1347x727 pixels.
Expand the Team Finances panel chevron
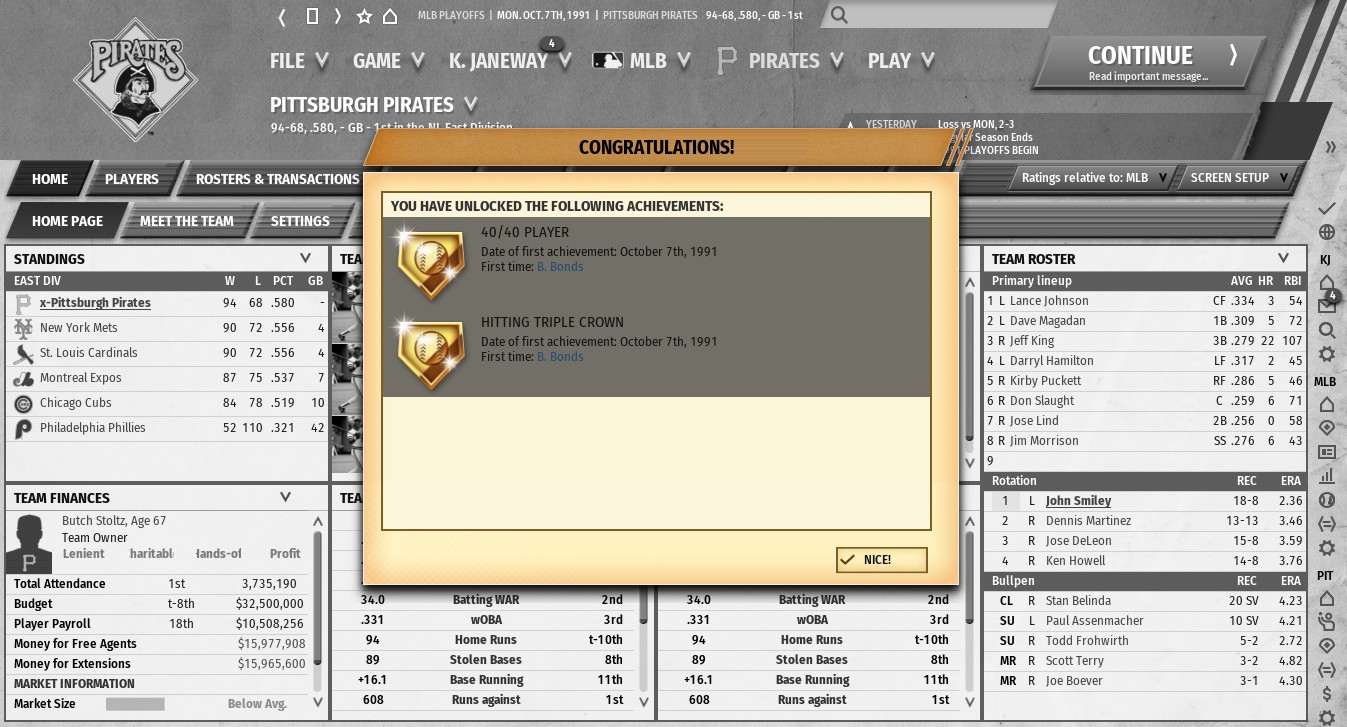(285, 497)
